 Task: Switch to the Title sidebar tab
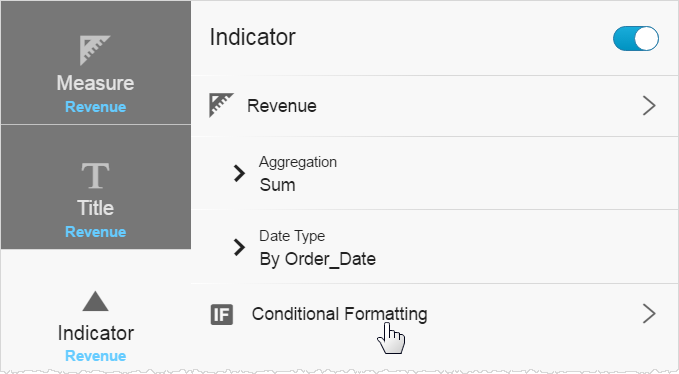point(96,187)
